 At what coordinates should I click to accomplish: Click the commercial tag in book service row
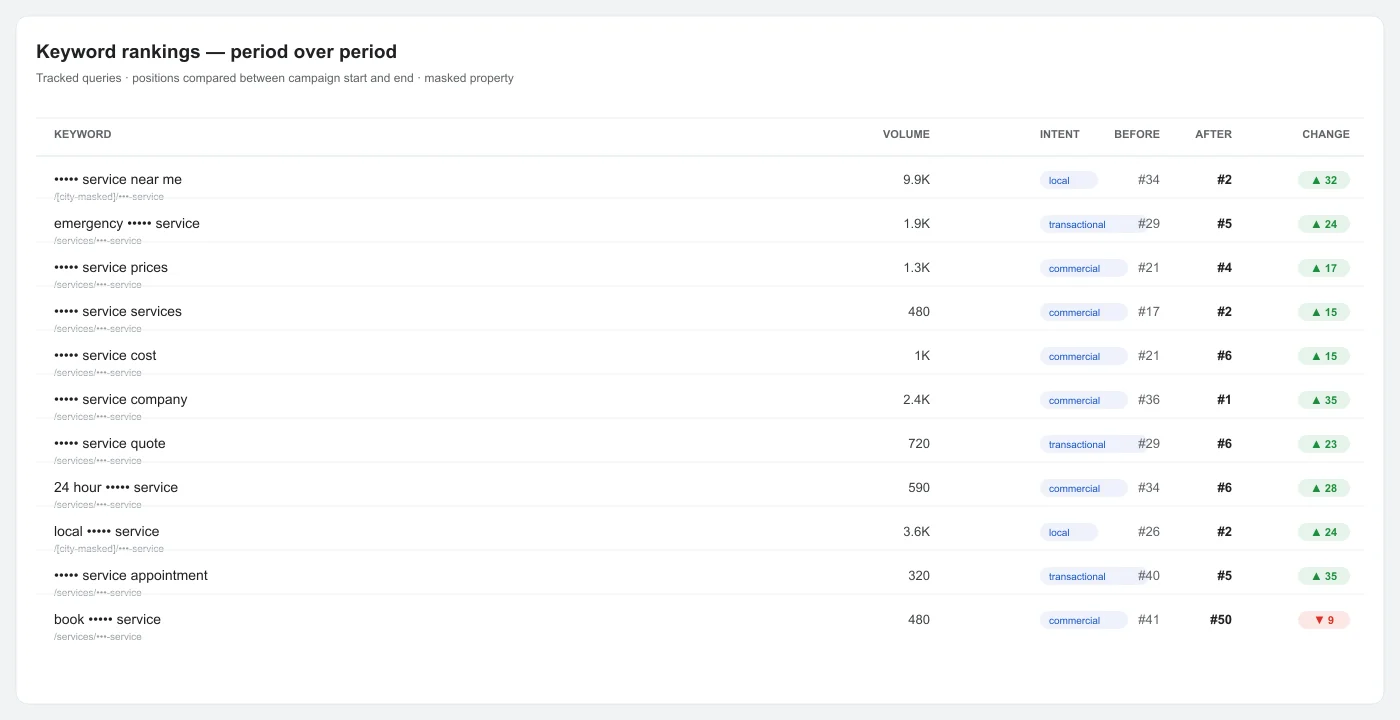pos(1084,620)
